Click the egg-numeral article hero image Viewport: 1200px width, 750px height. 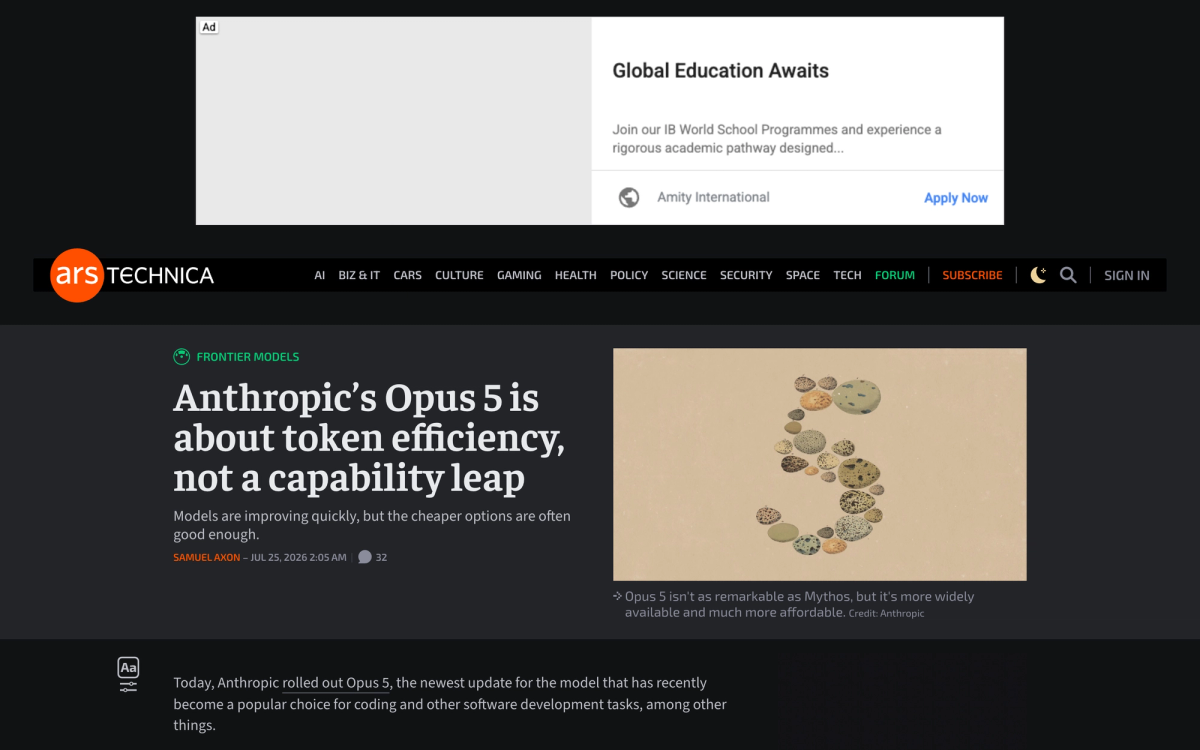click(820, 464)
